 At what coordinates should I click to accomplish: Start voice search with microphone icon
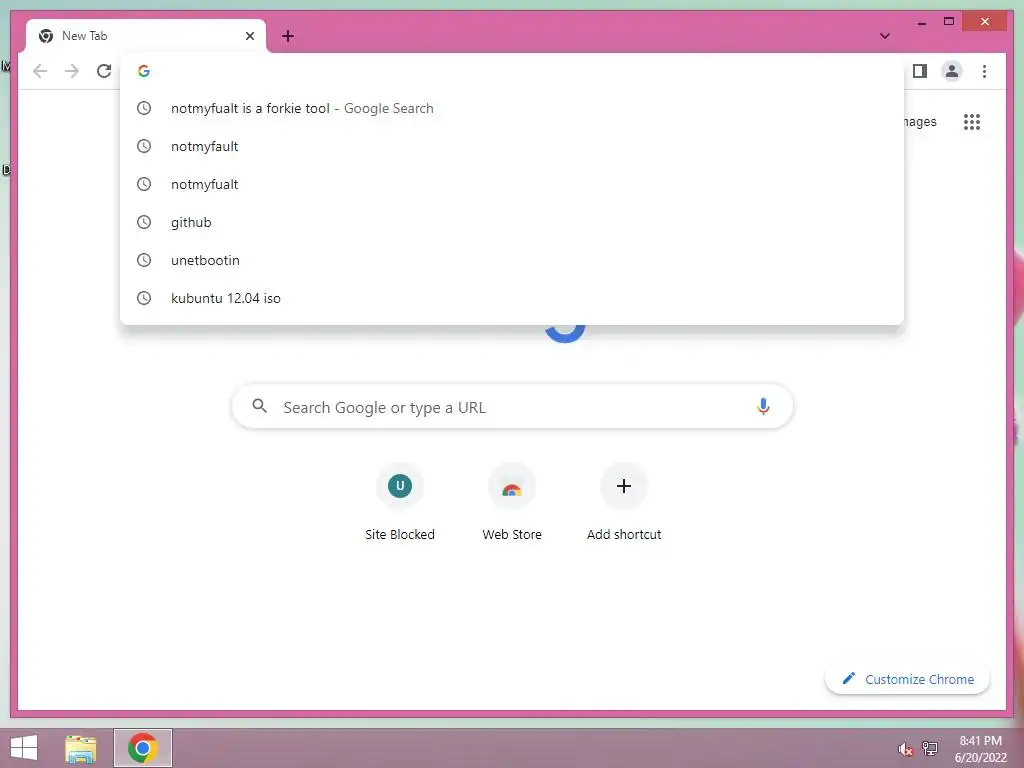(763, 406)
